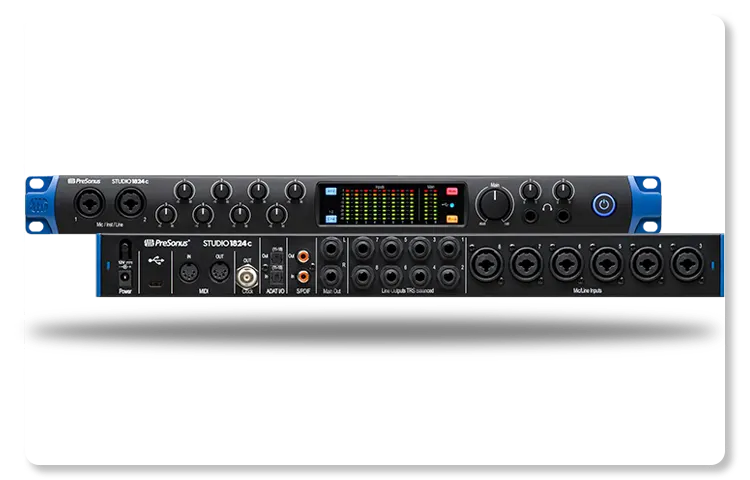Click the MIDI IN connector

pyautogui.click(x=188, y=273)
